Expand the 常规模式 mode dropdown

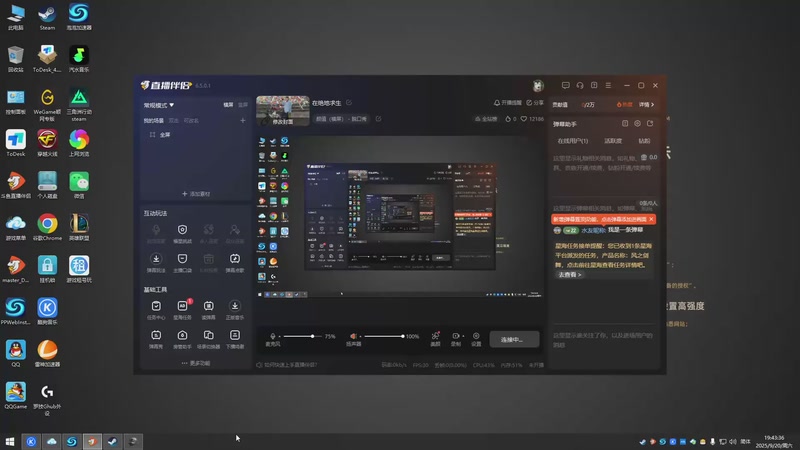tap(159, 105)
